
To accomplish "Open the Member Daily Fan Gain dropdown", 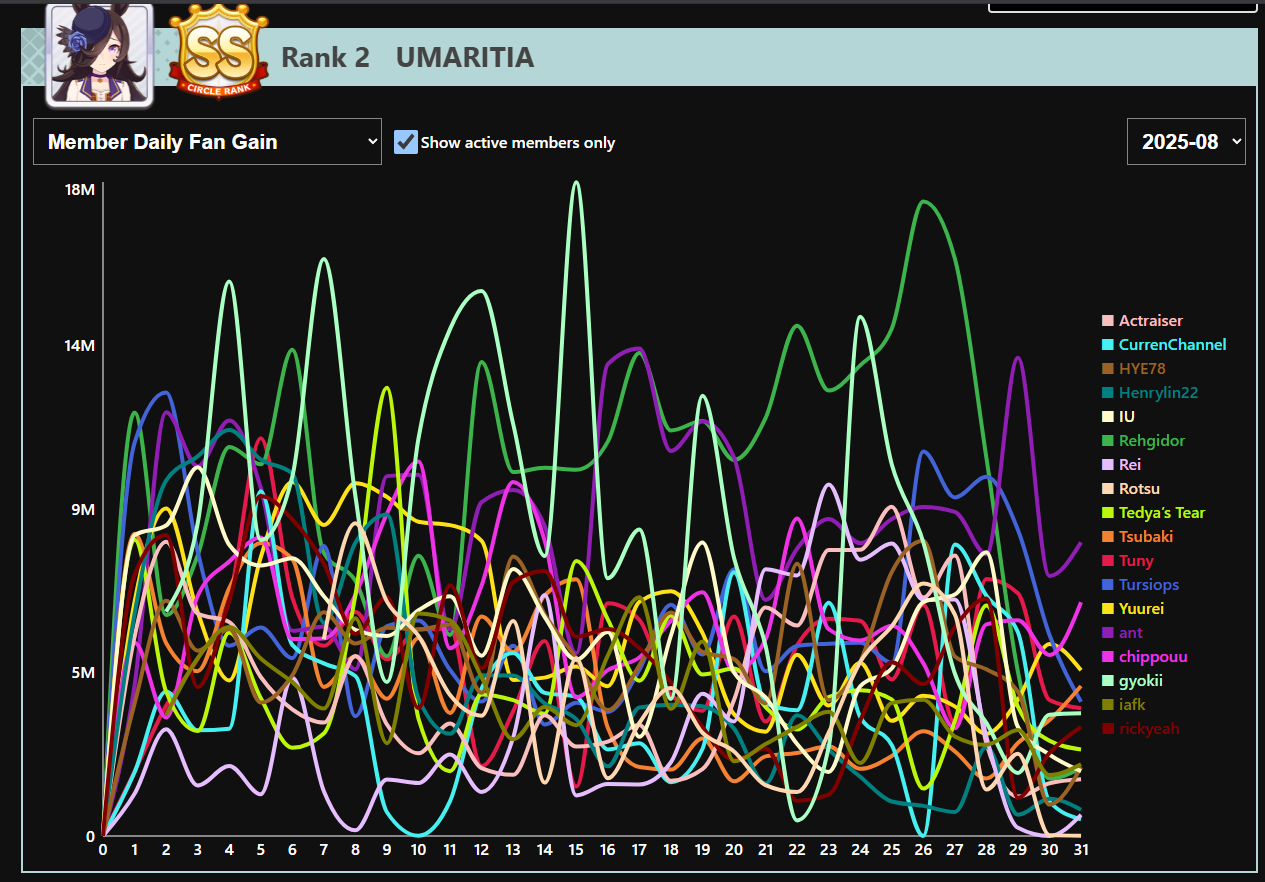I will 207,142.
